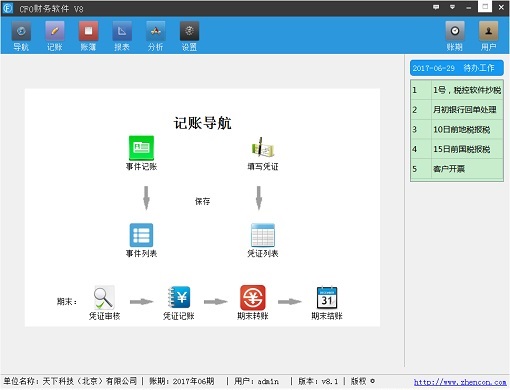Click the 凭证记账 notebook icon
This screenshot has width=510, height=390.
tap(179, 298)
